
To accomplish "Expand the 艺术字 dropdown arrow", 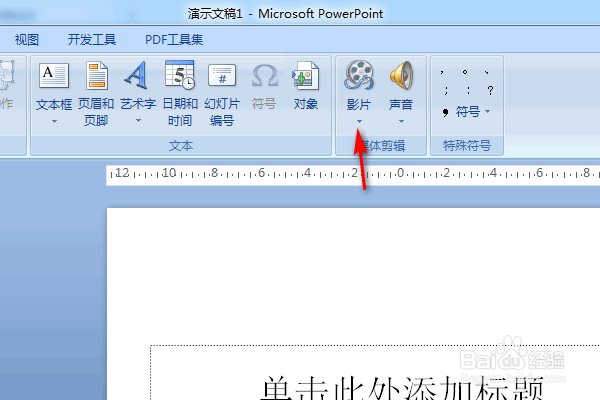I will pyautogui.click(x=138, y=121).
